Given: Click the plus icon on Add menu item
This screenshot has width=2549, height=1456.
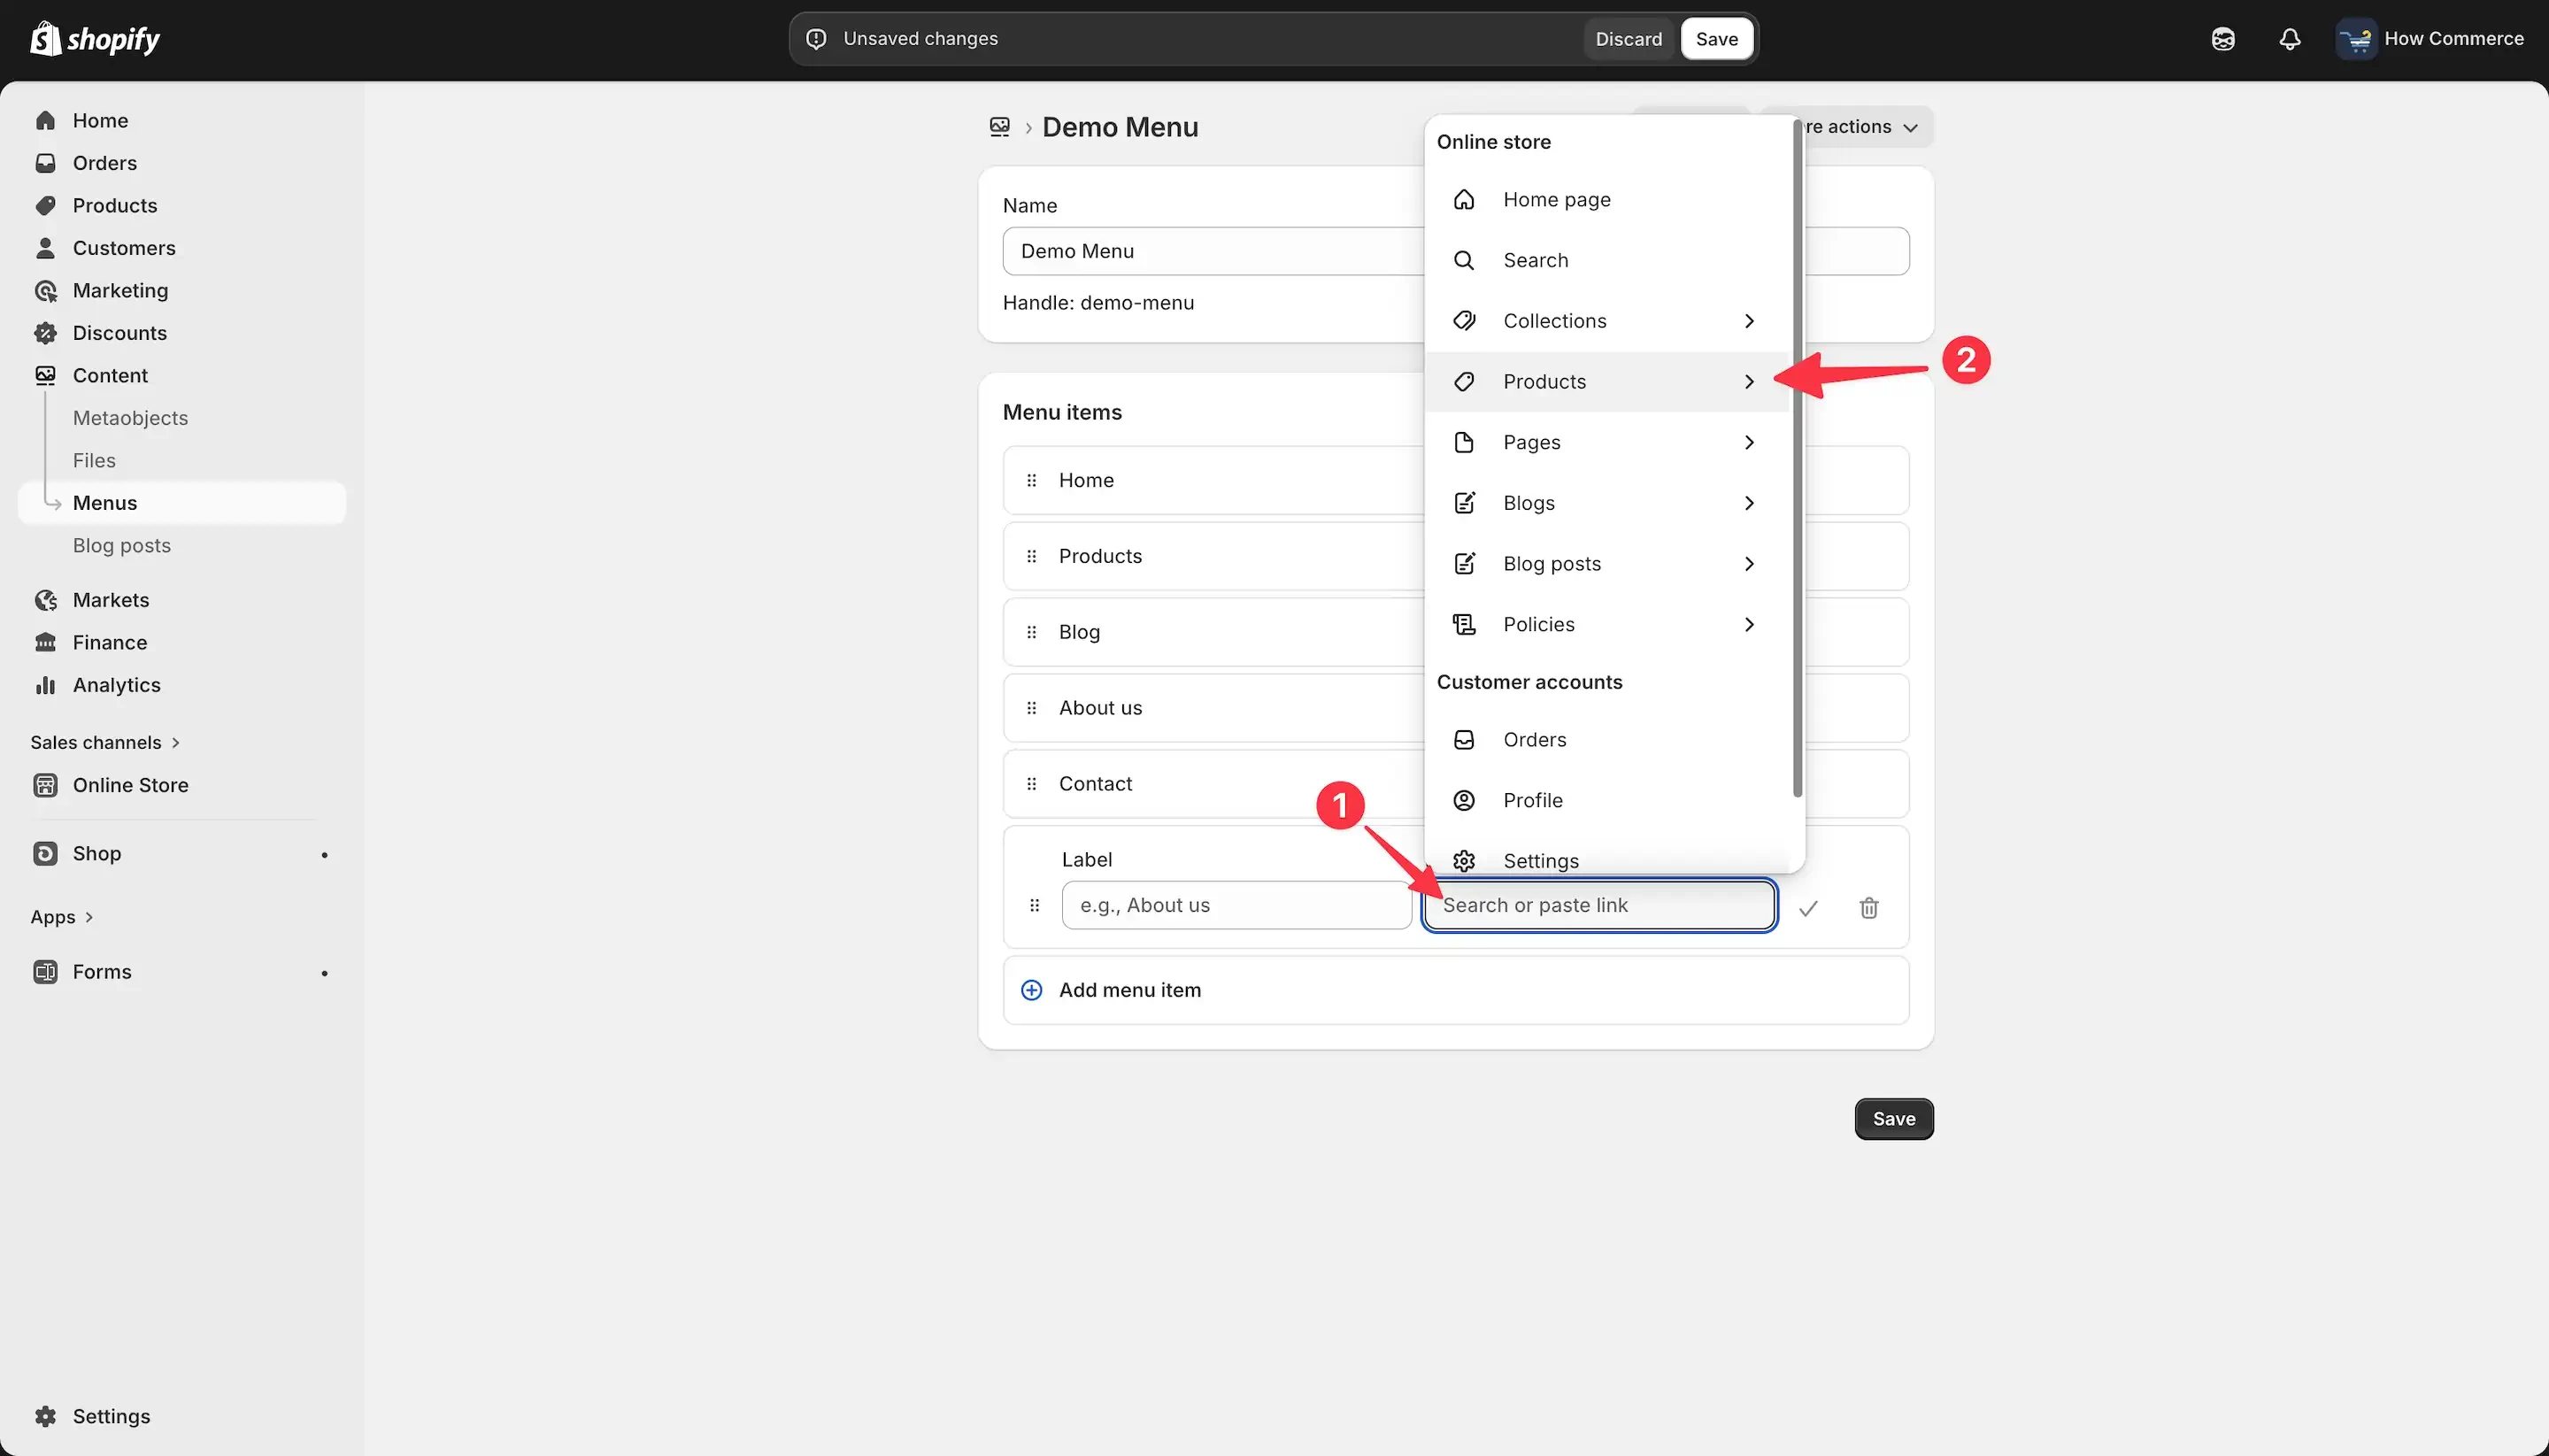Looking at the screenshot, I should pyautogui.click(x=1031, y=990).
